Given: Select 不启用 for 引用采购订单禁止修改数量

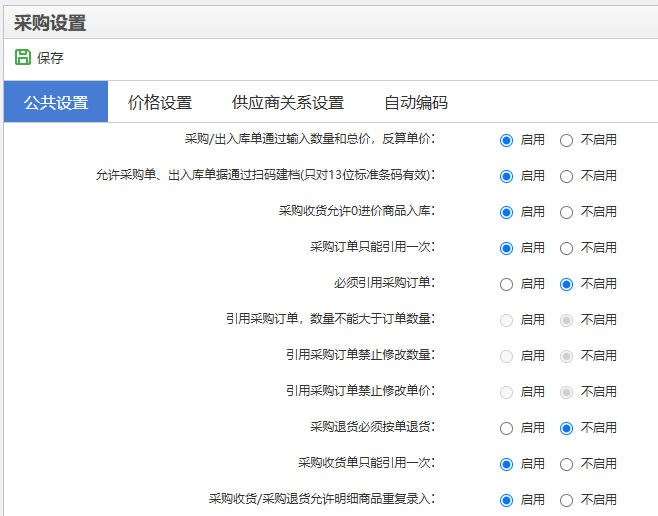Looking at the screenshot, I should point(566,357).
